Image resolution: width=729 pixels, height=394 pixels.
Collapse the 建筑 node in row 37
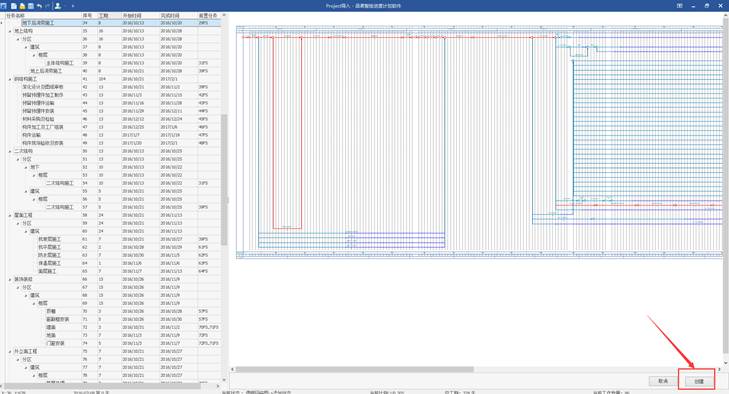26,47
